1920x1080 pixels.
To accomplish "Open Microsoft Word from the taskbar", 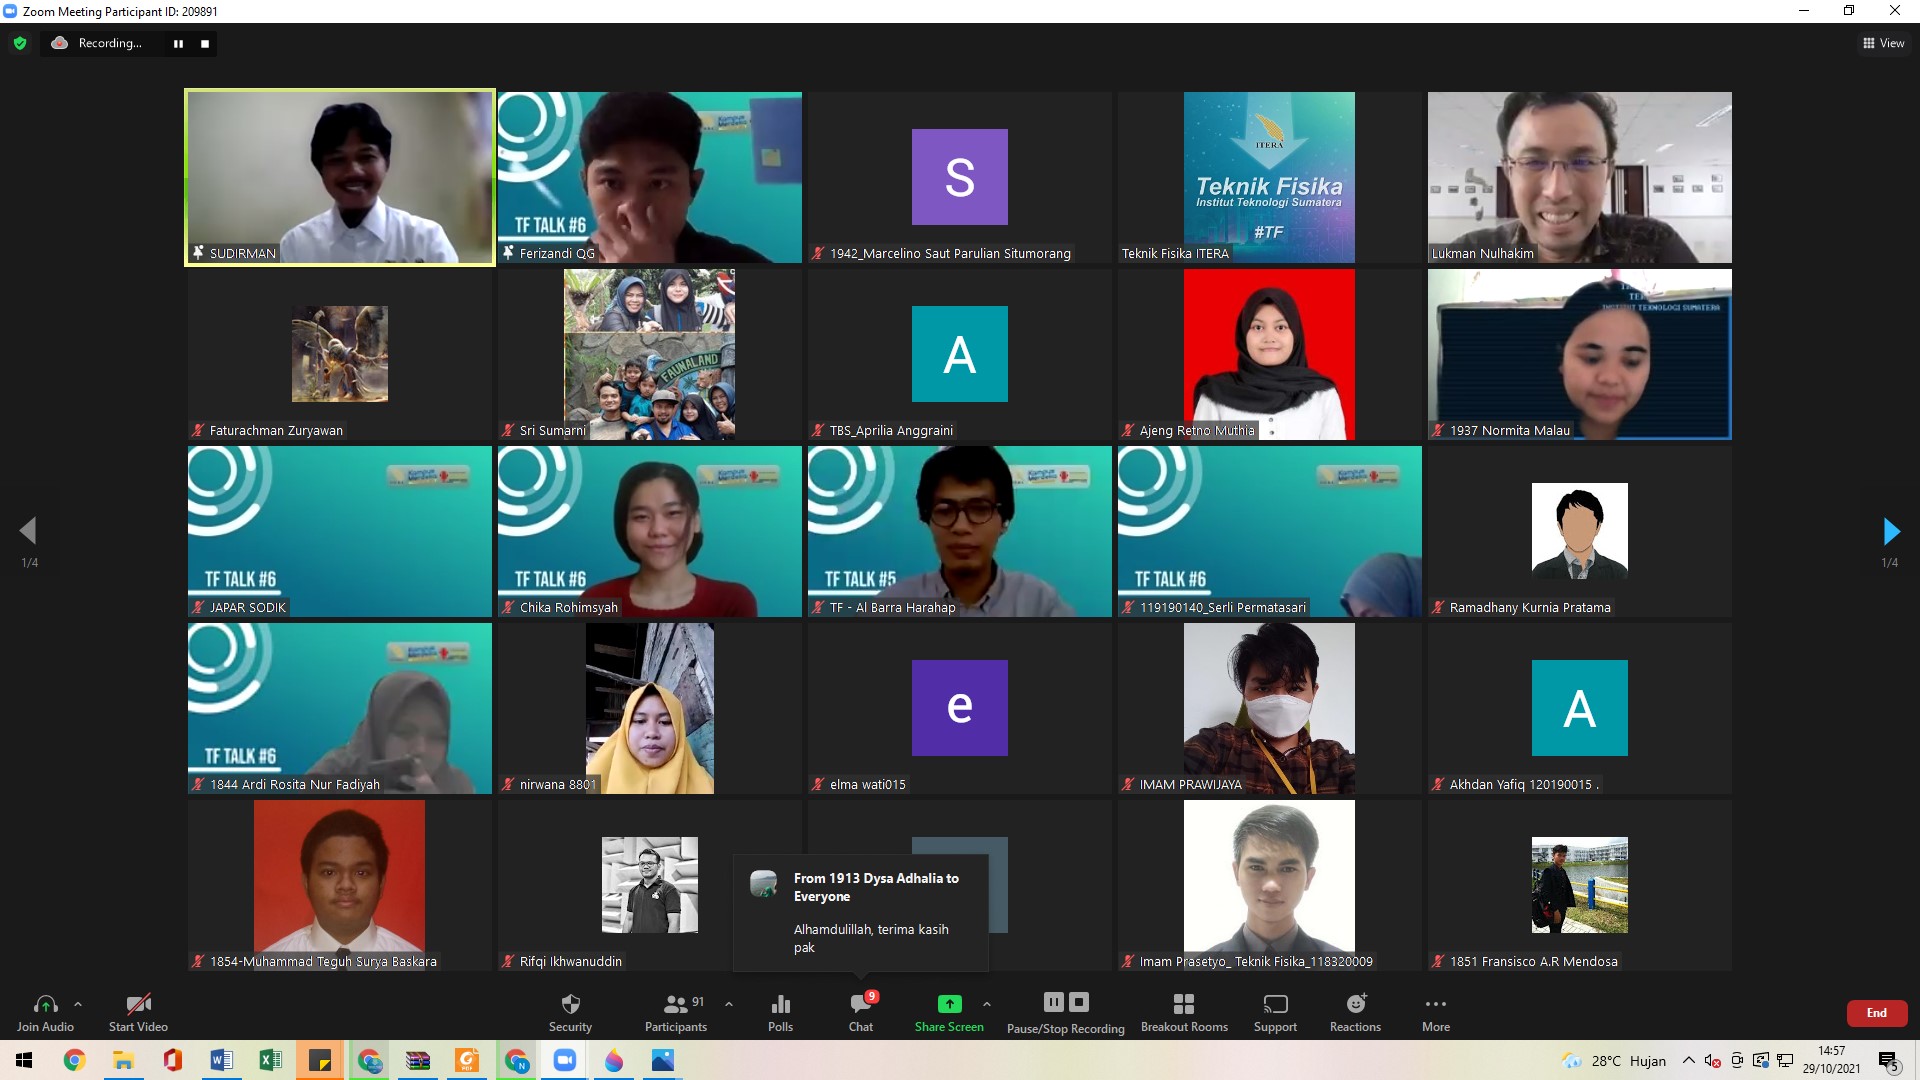I will 221,1060.
